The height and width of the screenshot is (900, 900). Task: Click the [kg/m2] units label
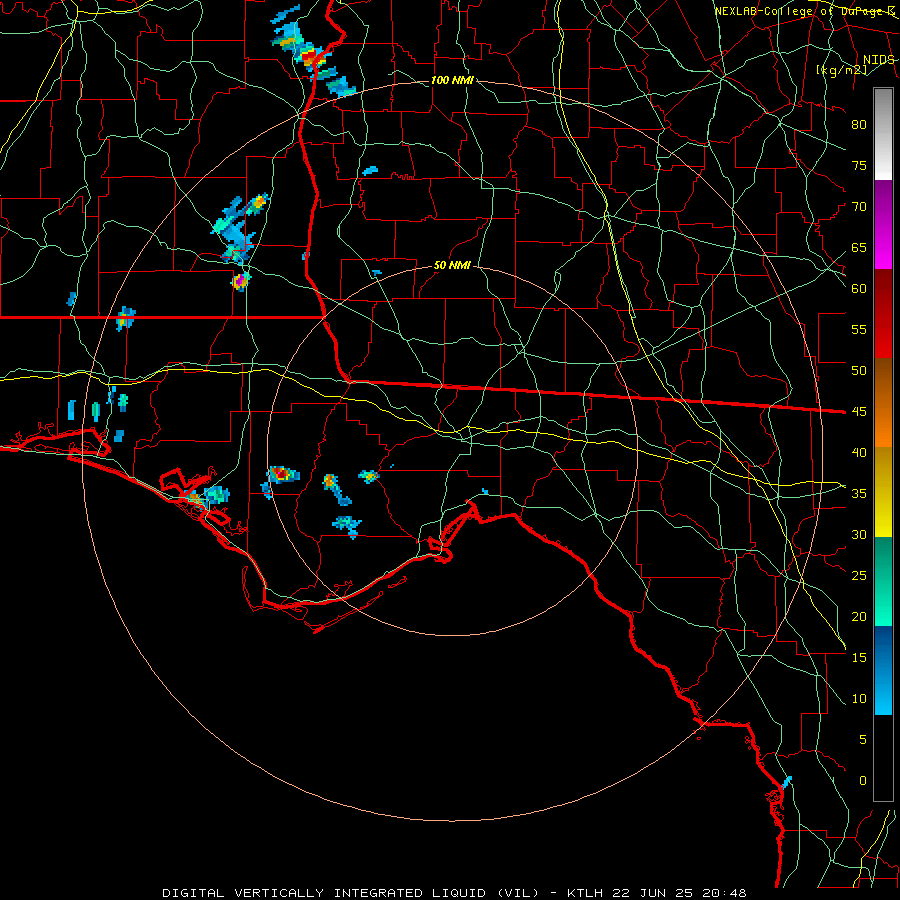(841, 70)
